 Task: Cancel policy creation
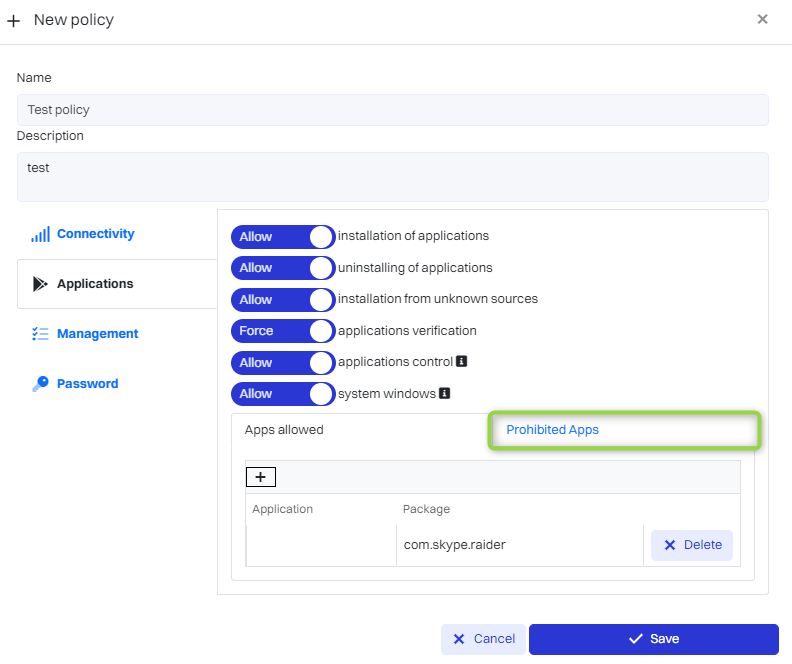pyautogui.click(x=483, y=639)
